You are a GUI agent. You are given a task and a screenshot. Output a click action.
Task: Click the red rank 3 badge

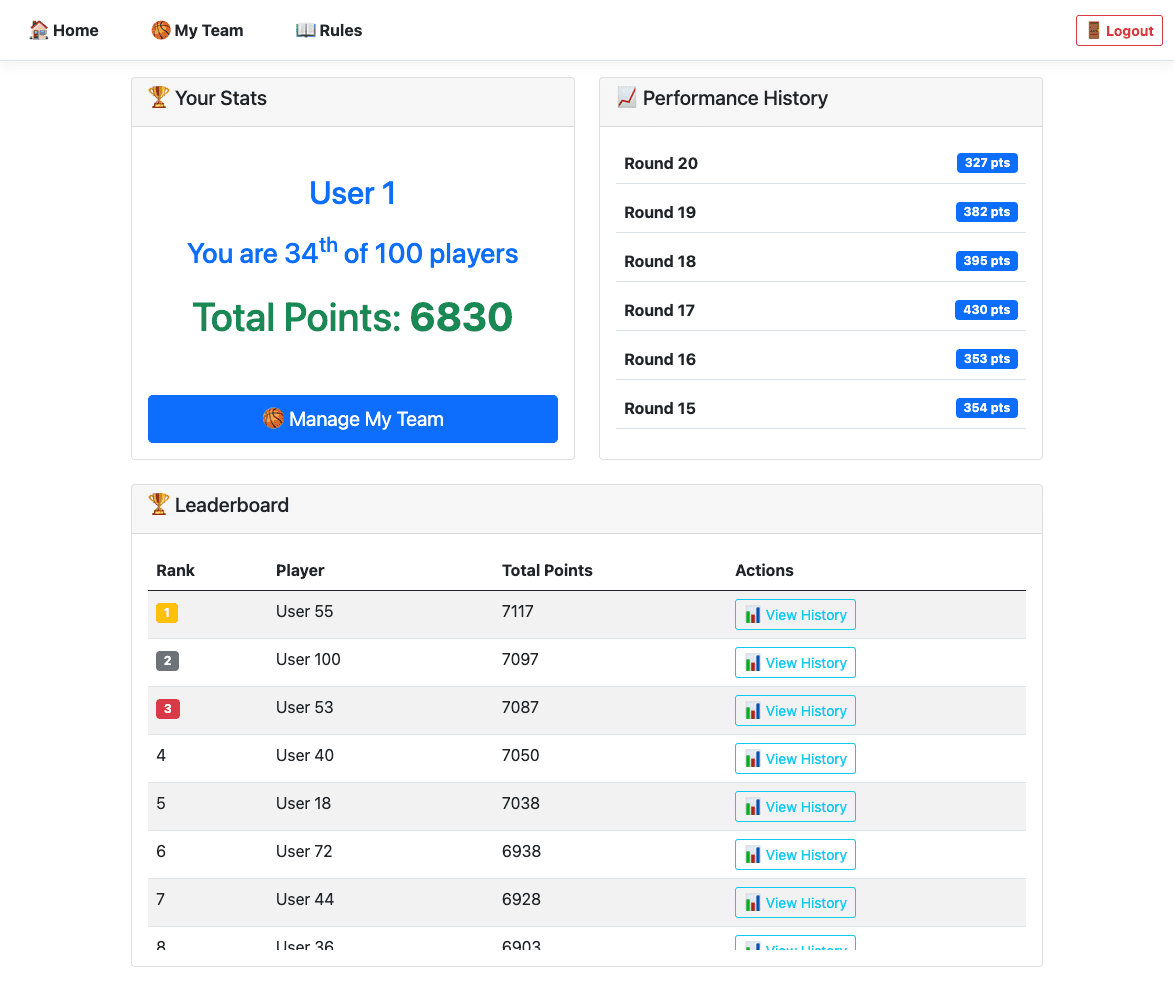[167, 708]
